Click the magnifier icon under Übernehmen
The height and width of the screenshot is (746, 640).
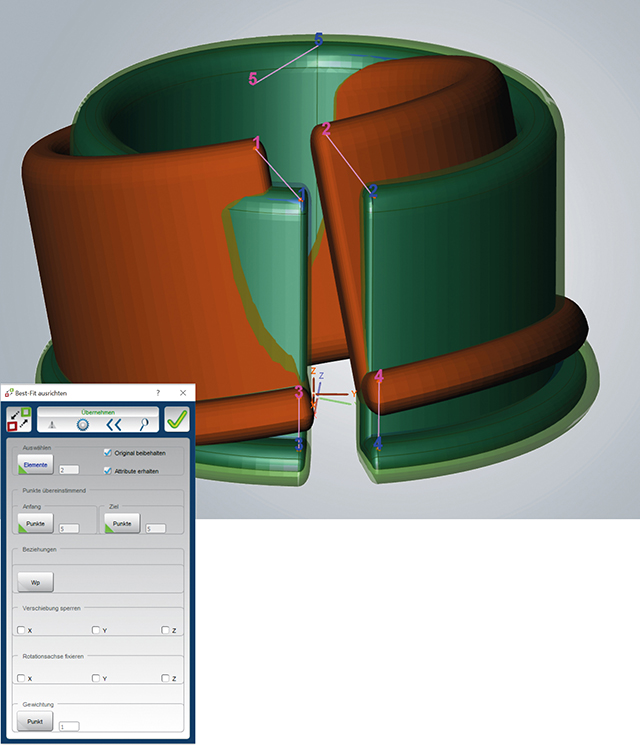[144, 424]
